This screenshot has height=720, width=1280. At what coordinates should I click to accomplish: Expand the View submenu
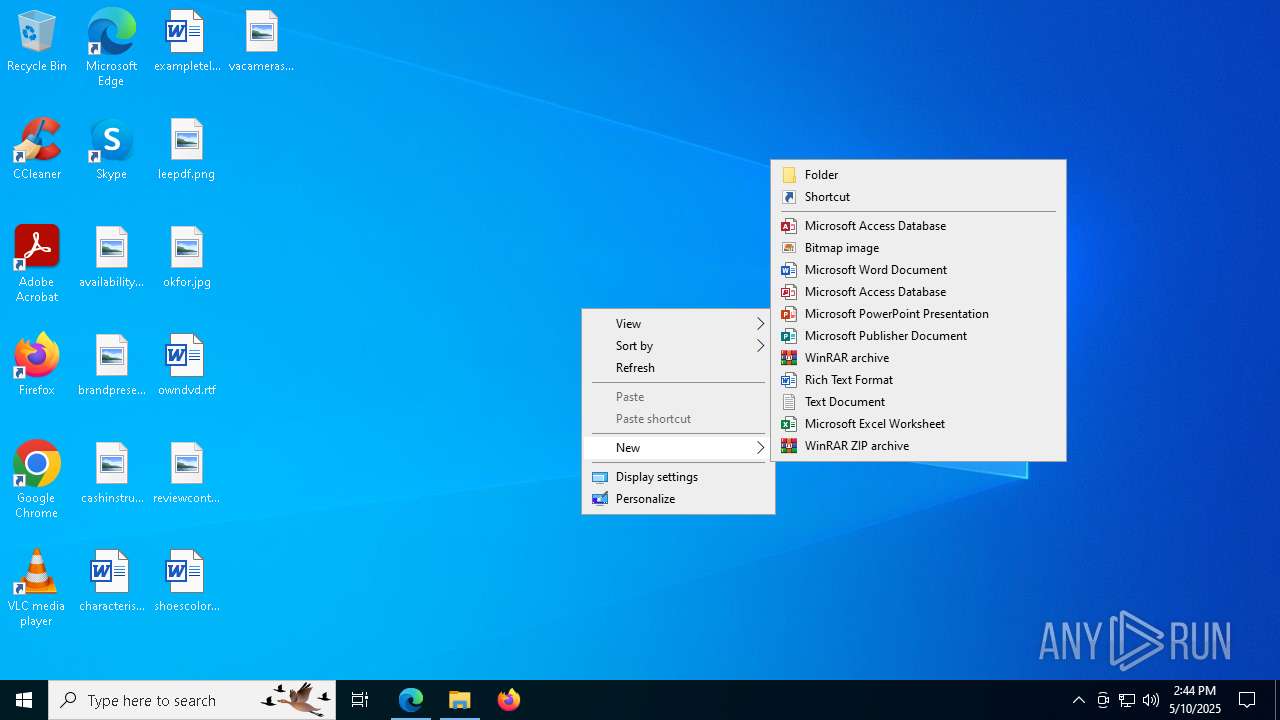coord(678,323)
